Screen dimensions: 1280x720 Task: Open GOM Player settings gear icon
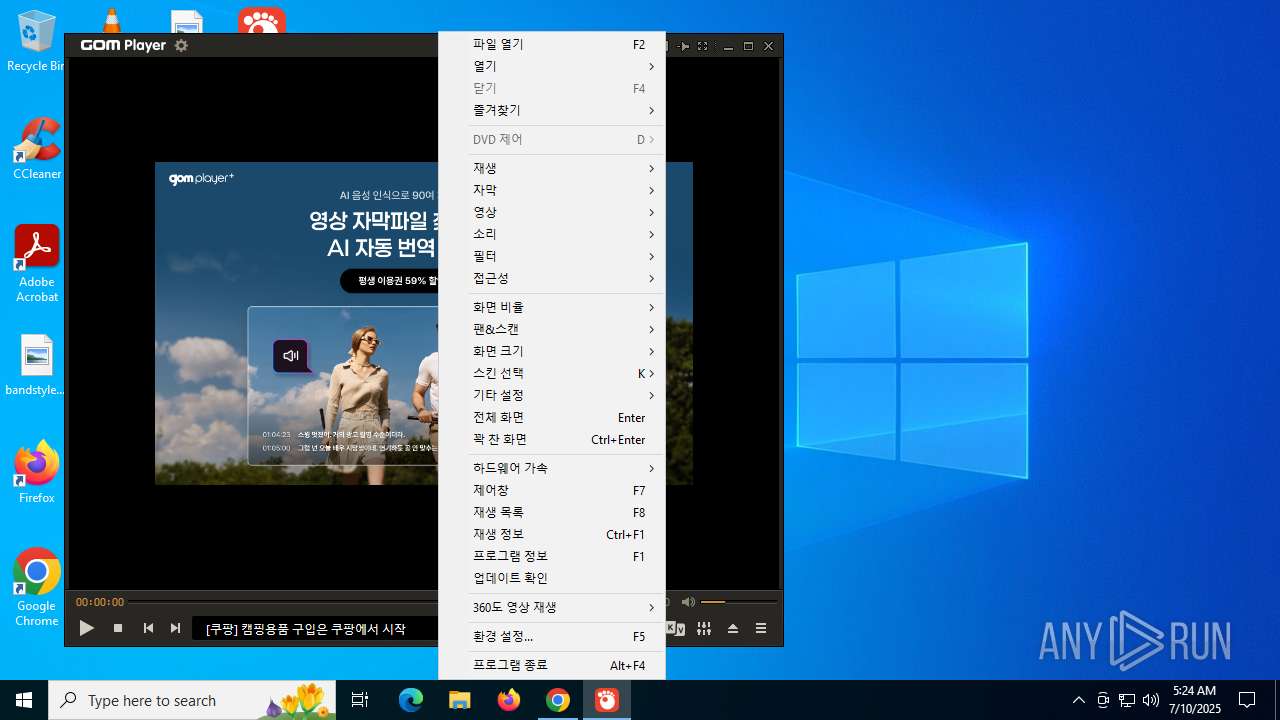[181, 45]
